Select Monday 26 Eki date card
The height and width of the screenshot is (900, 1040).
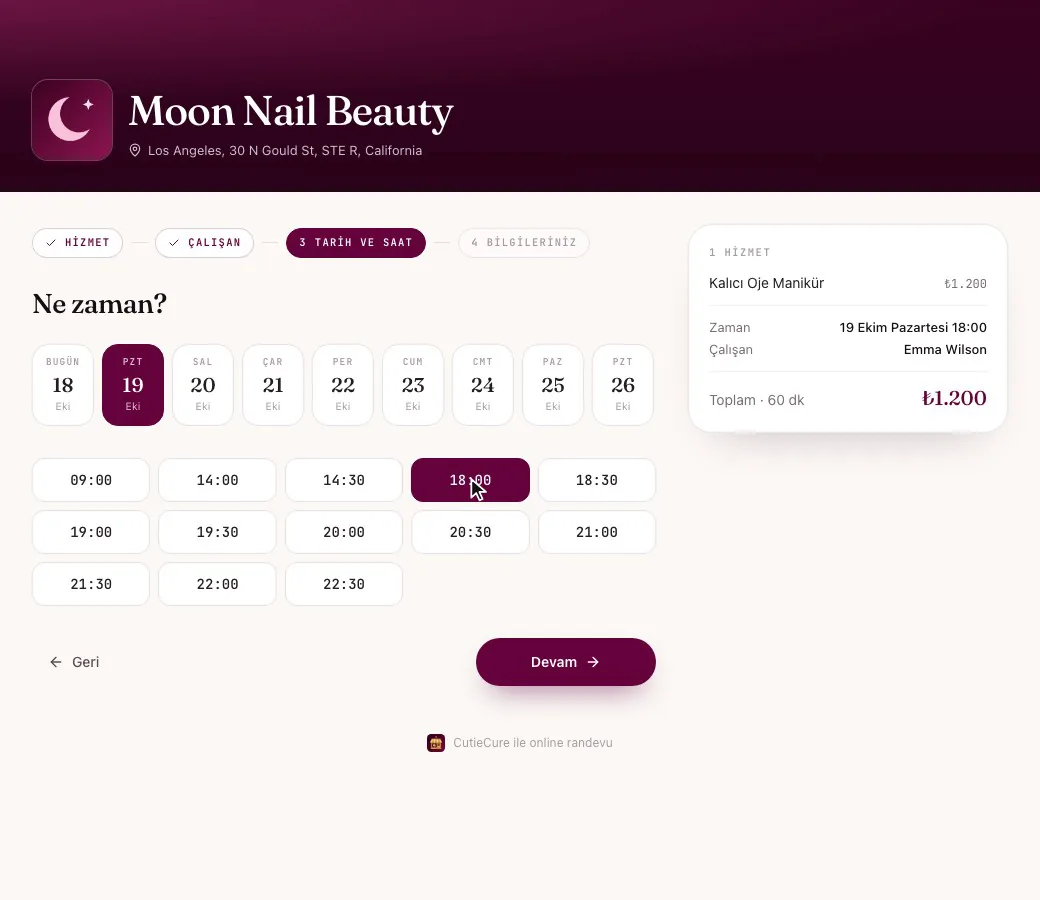click(x=623, y=385)
